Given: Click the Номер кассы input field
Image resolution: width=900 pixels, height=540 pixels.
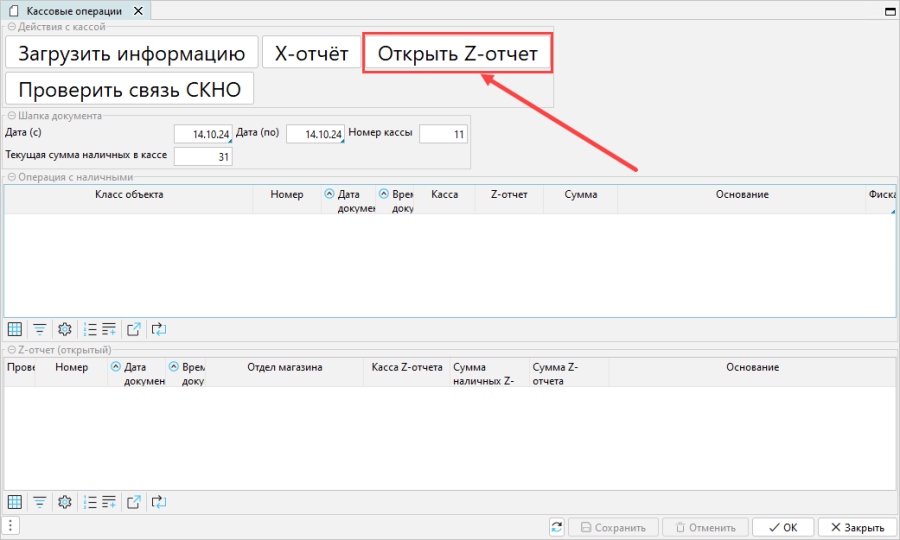Looking at the screenshot, I should [443, 134].
